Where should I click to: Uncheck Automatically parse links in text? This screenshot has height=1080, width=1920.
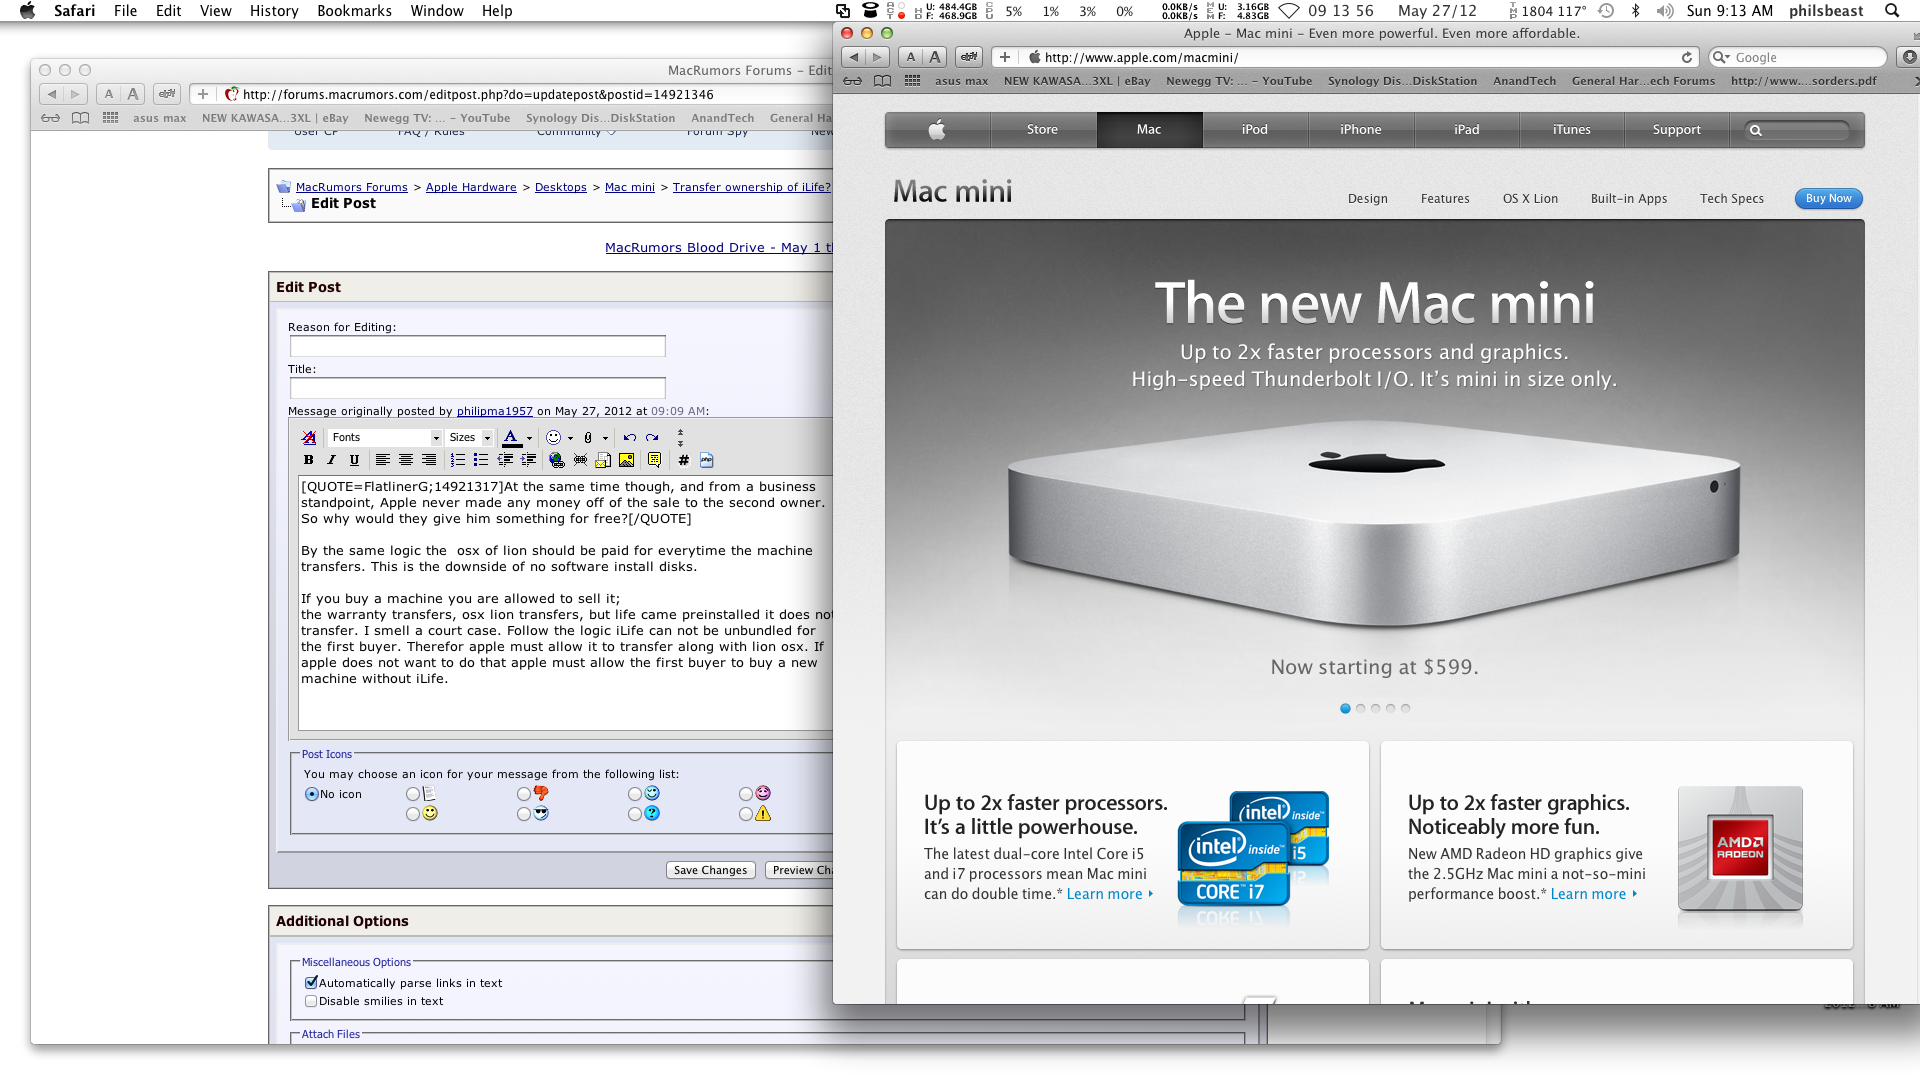(x=311, y=983)
